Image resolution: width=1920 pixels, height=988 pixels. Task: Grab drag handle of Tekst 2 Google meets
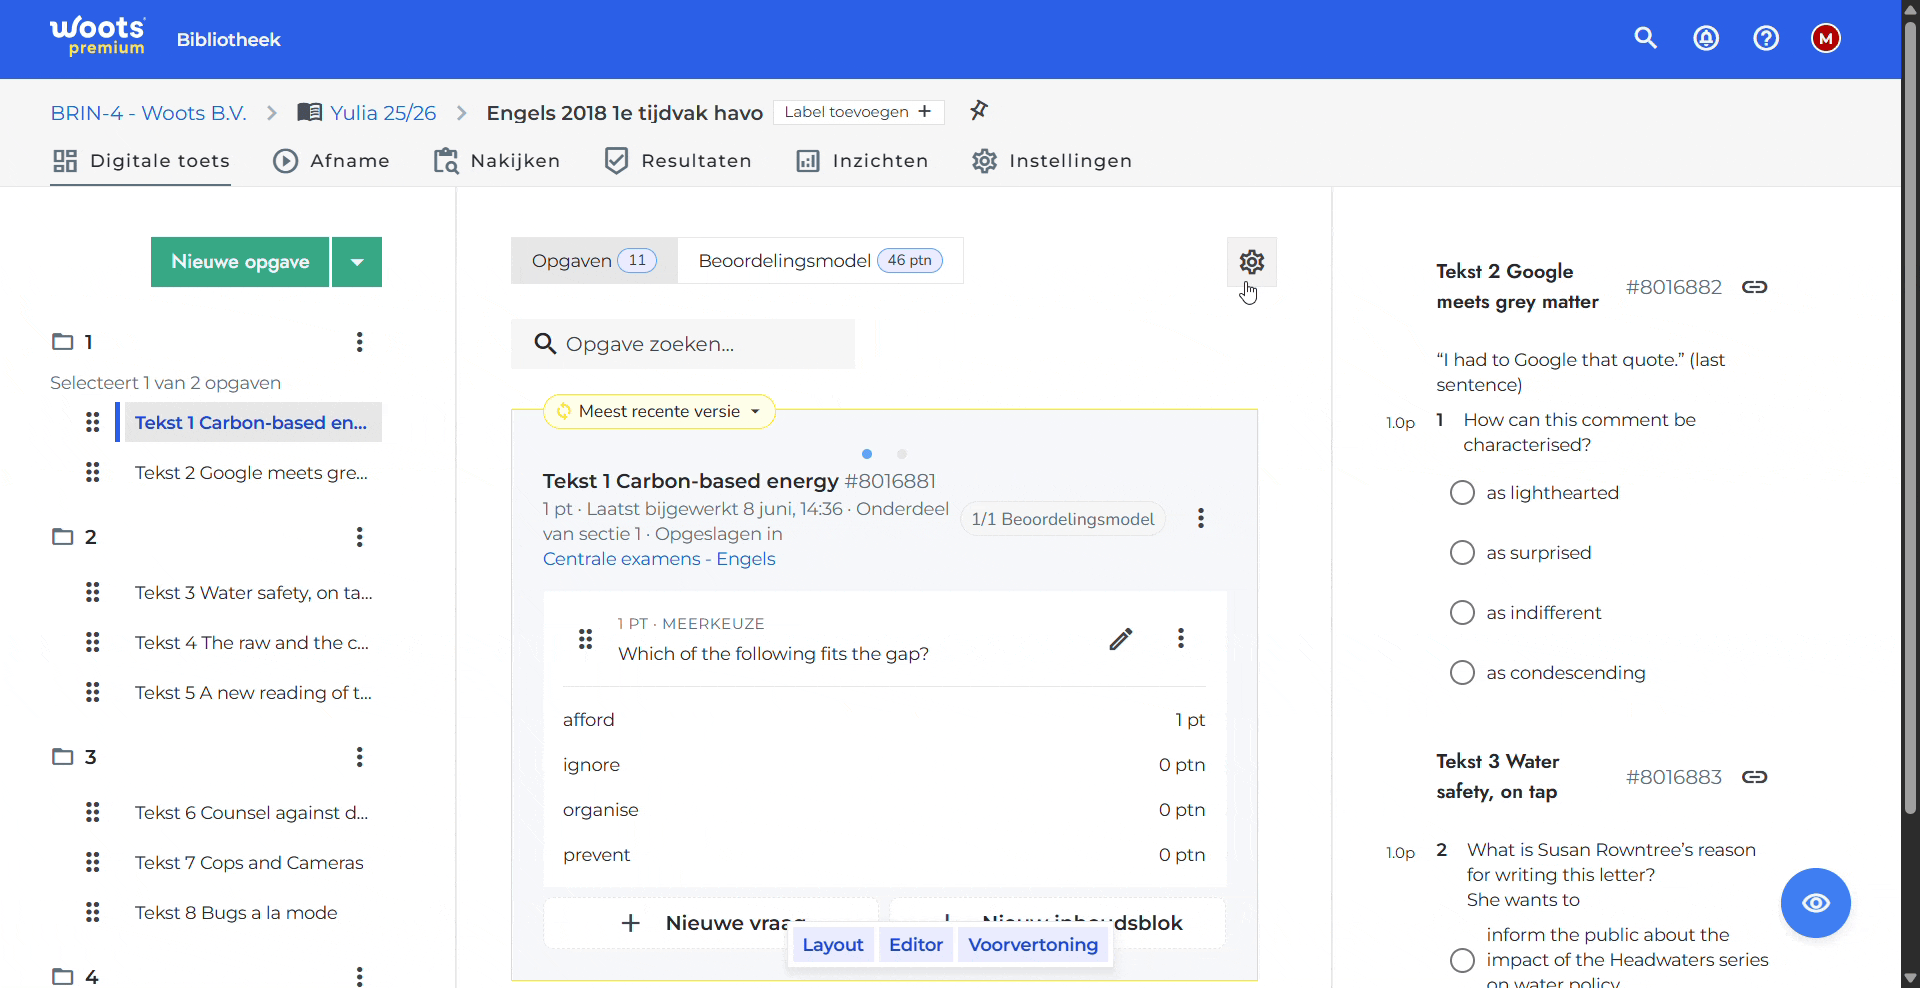click(x=92, y=472)
